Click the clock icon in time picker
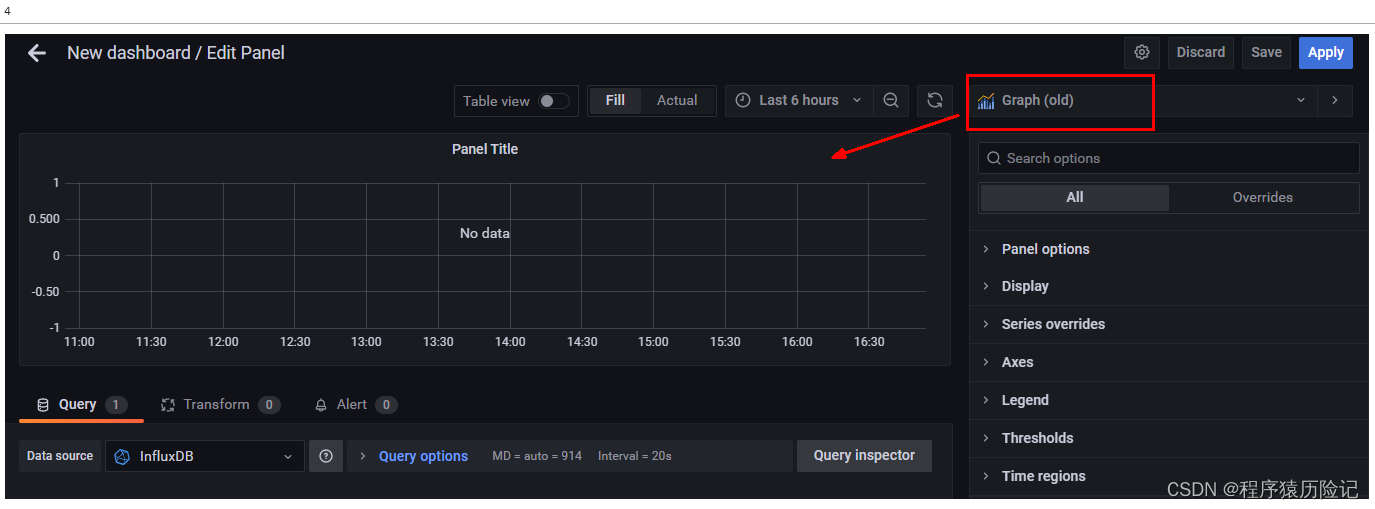This screenshot has height=509, width=1375. point(743,100)
